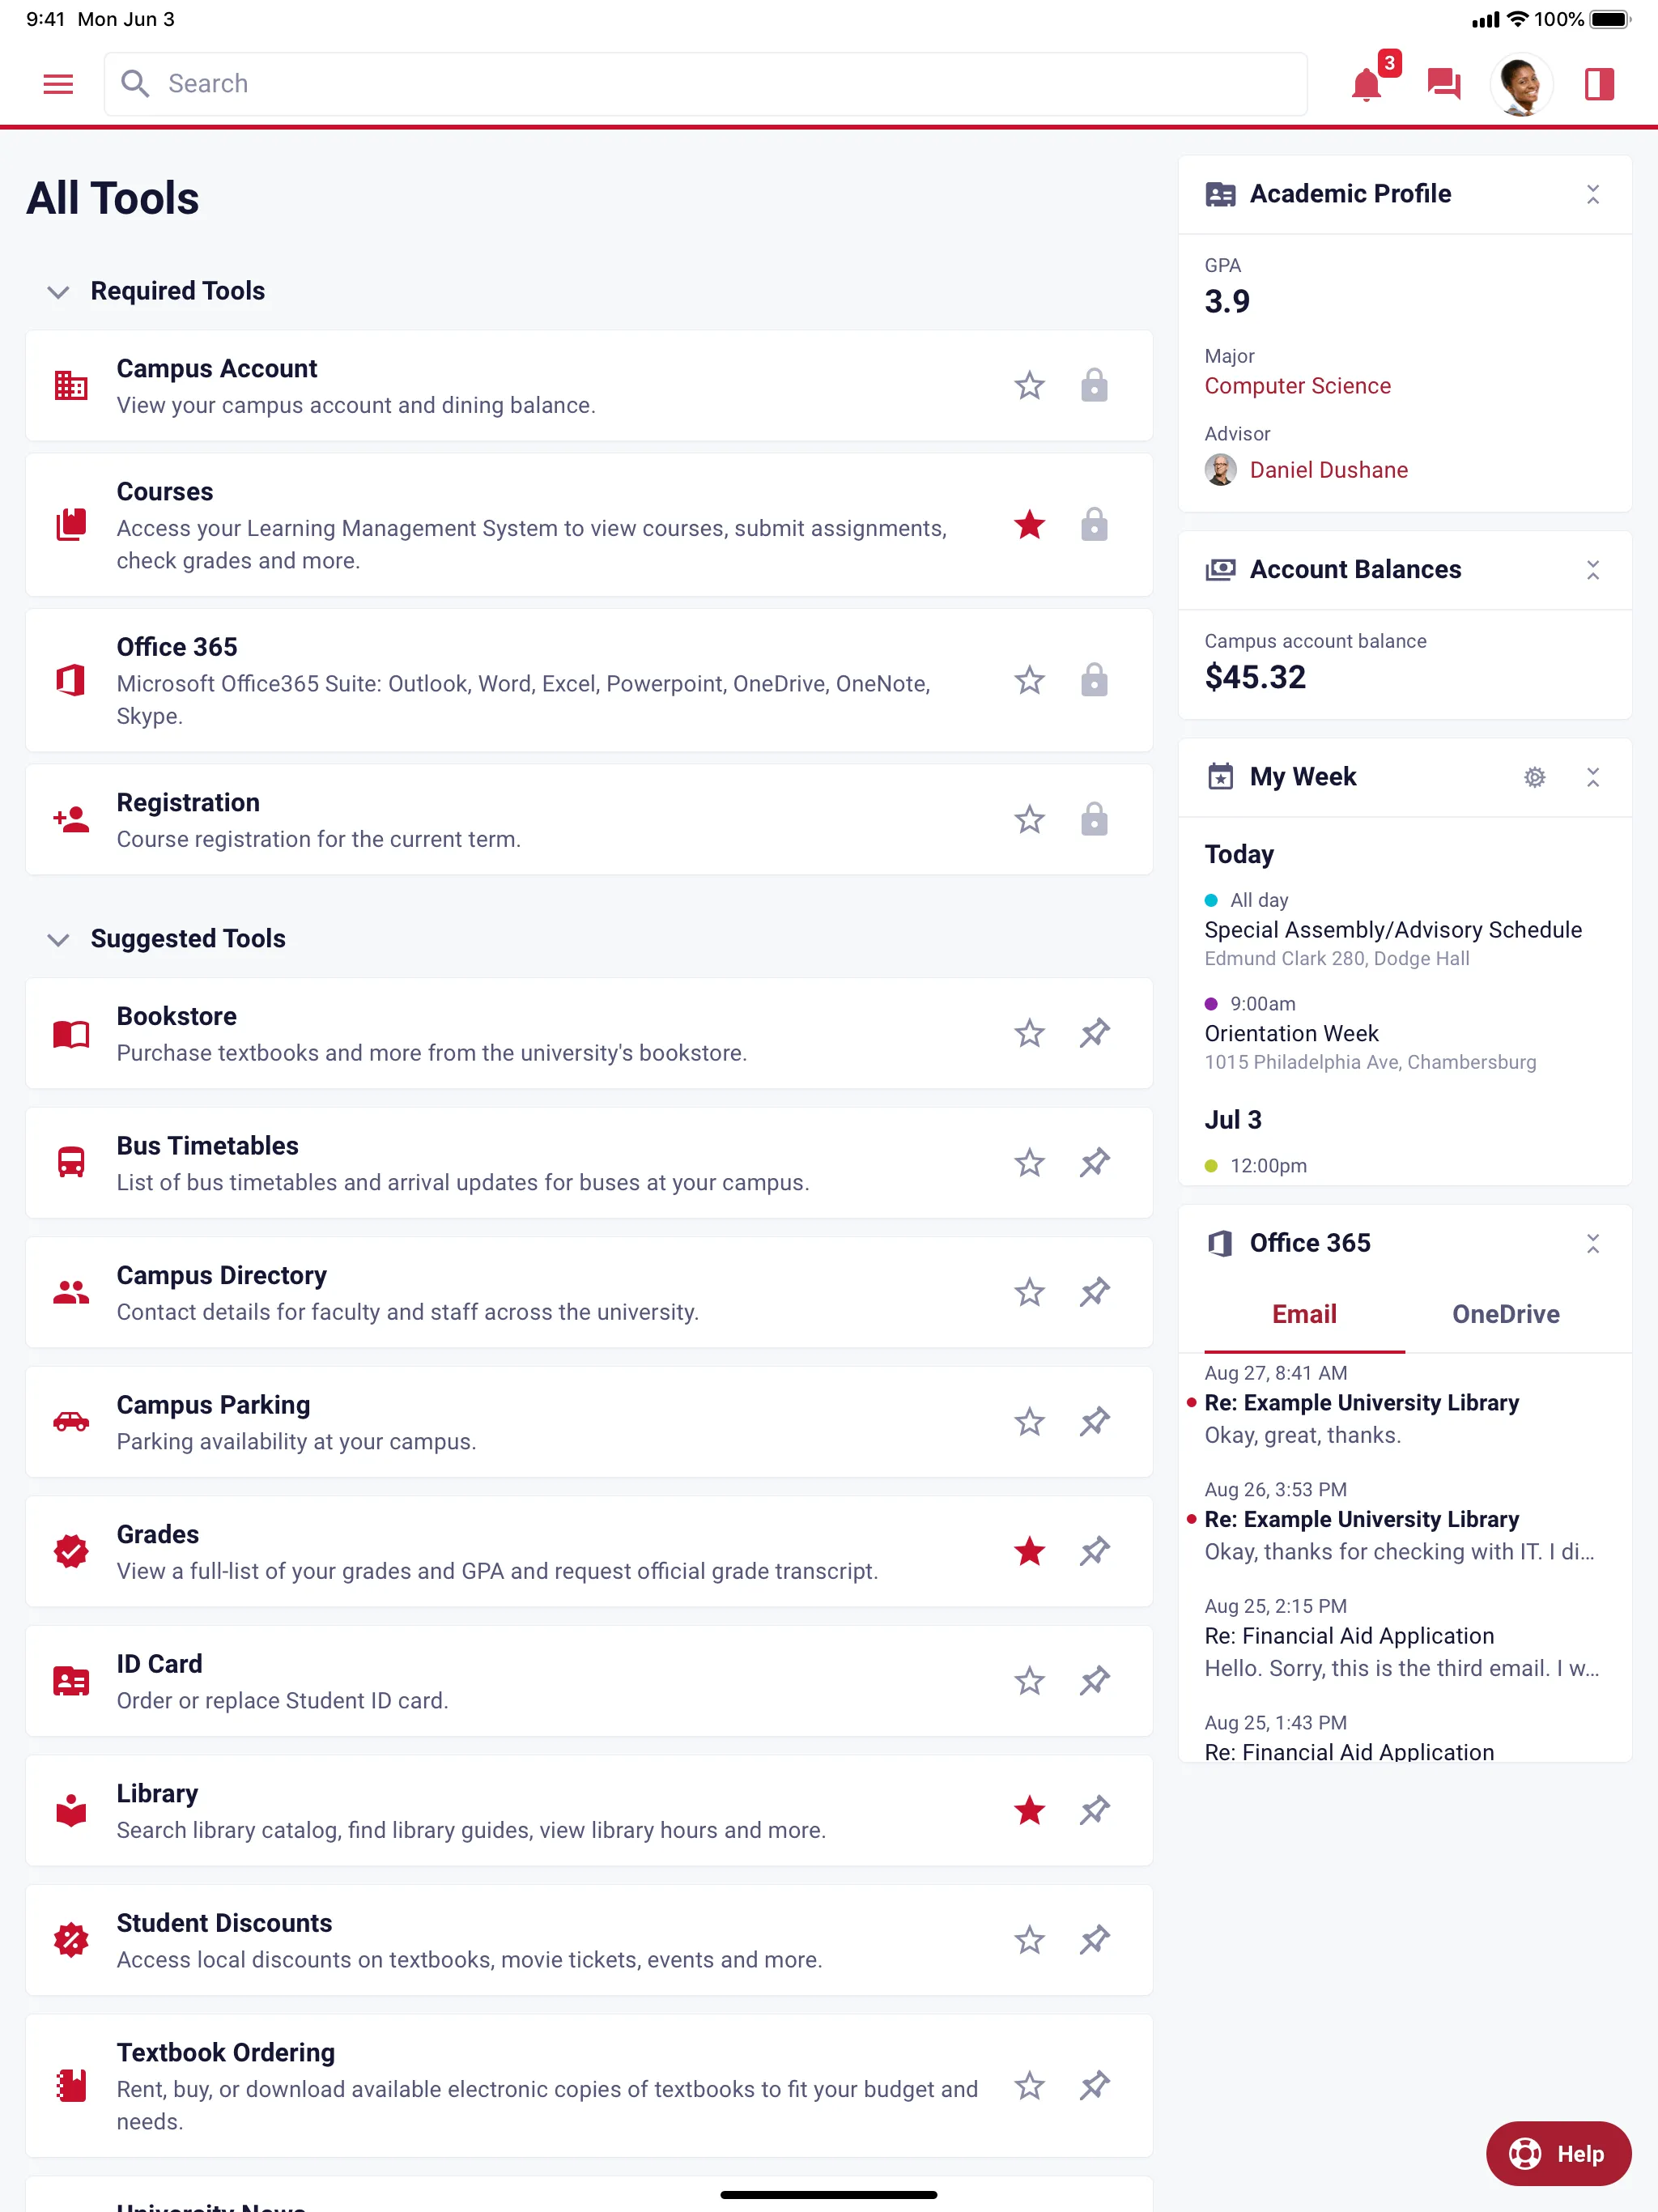Viewport: 1658px width, 2212px height.
Task: Switch to OneDrive tab in Office 365
Action: click(1503, 1313)
